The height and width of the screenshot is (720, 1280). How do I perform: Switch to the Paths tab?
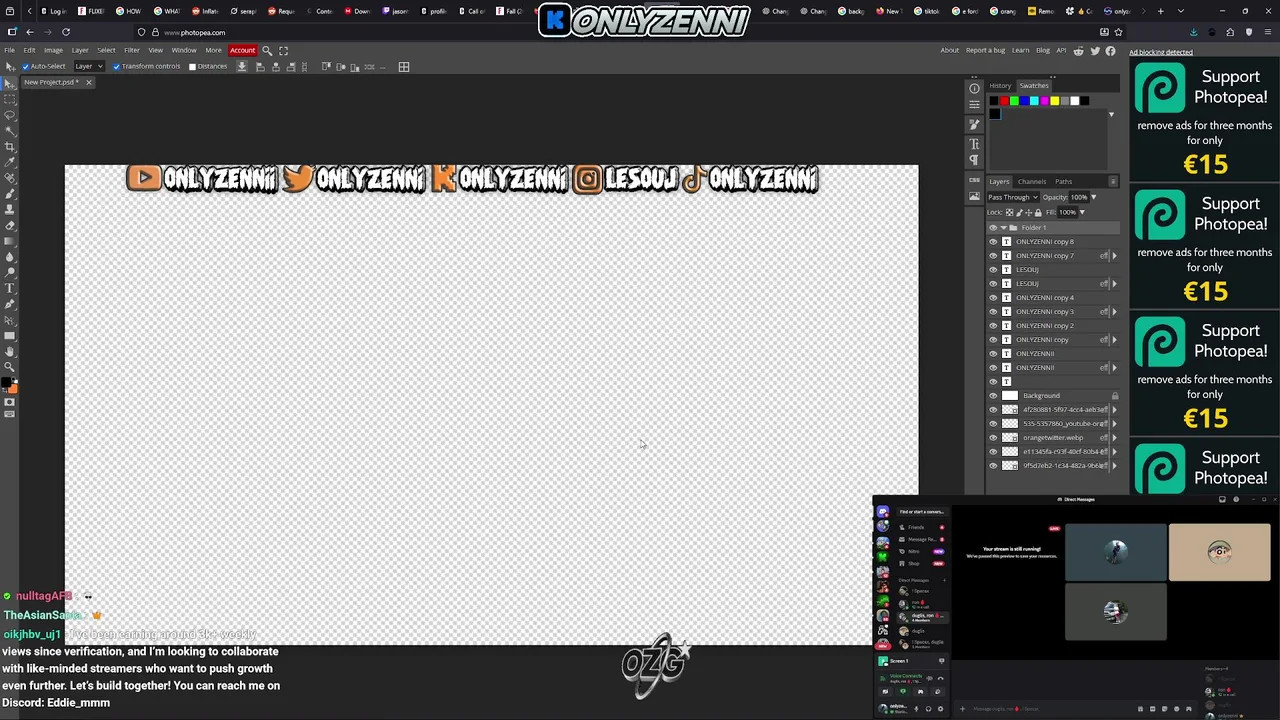point(1064,182)
